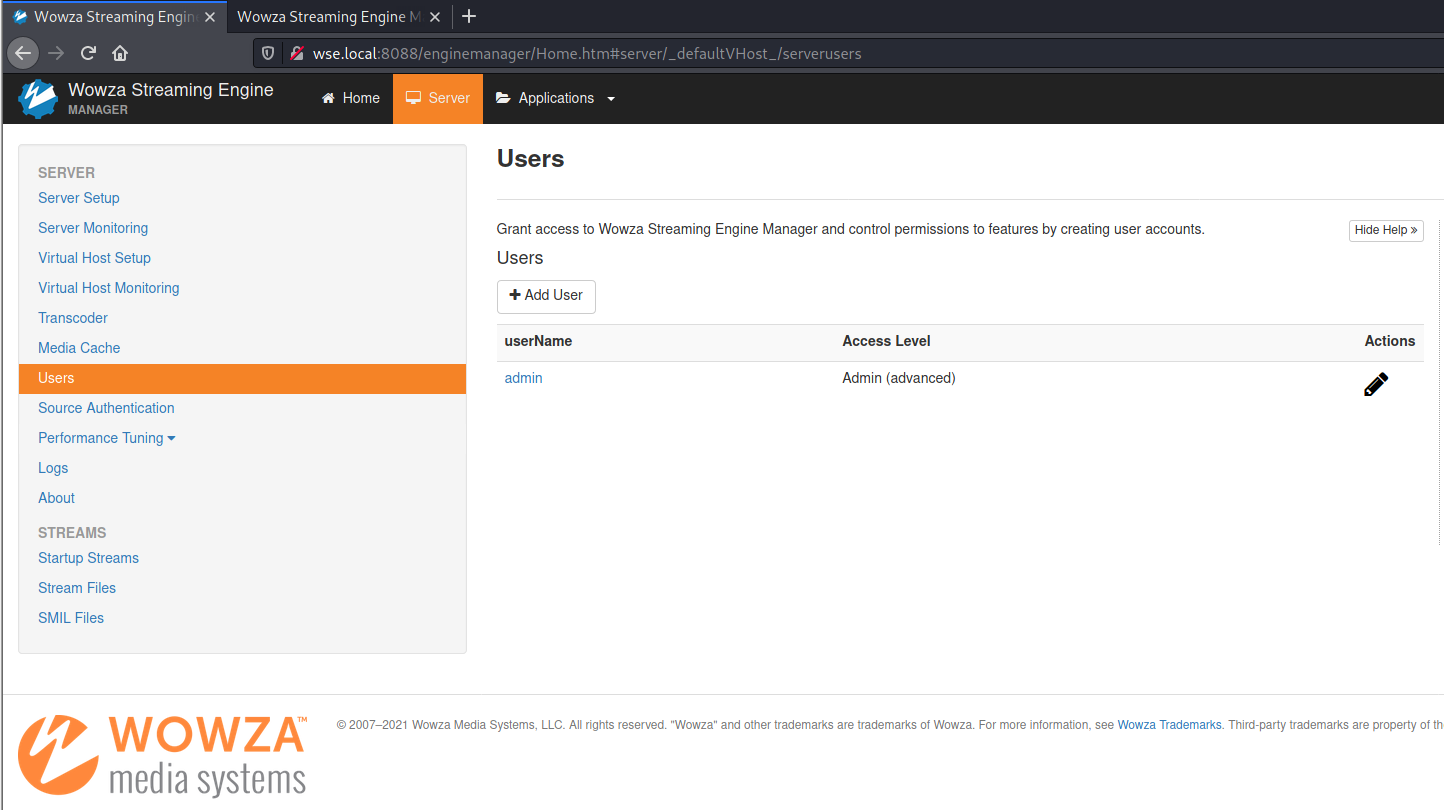Go to Virtual Host Monitoring

(109, 288)
